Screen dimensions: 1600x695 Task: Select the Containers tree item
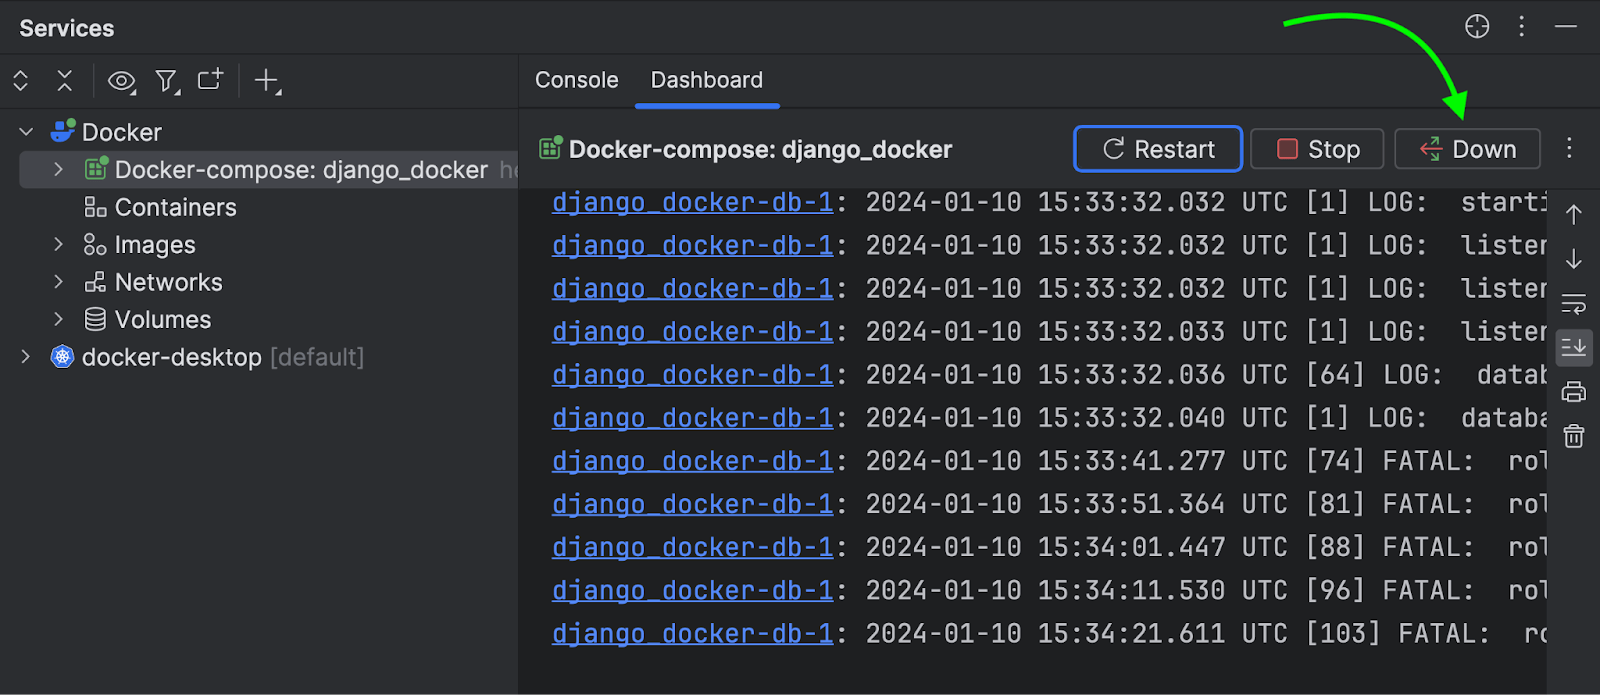click(175, 208)
